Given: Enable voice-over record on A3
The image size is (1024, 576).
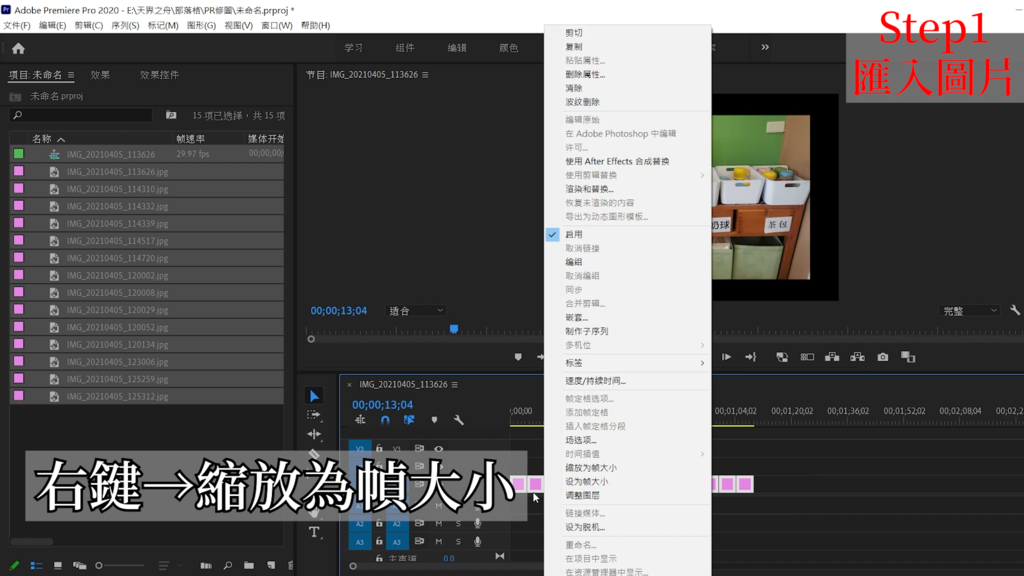Looking at the screenshot, I should tap(477, 541).
